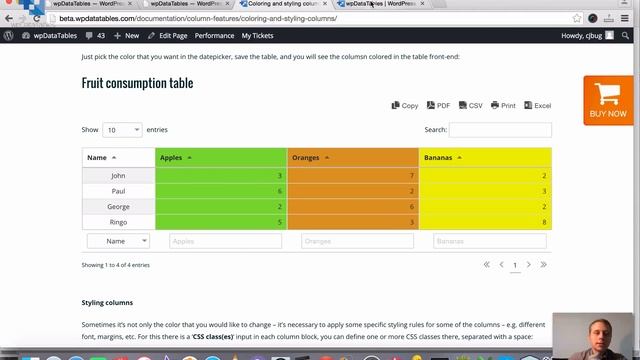Open Chrome hamburger menu
Viewport: 640px width, 360px height.
click(624, 18)
